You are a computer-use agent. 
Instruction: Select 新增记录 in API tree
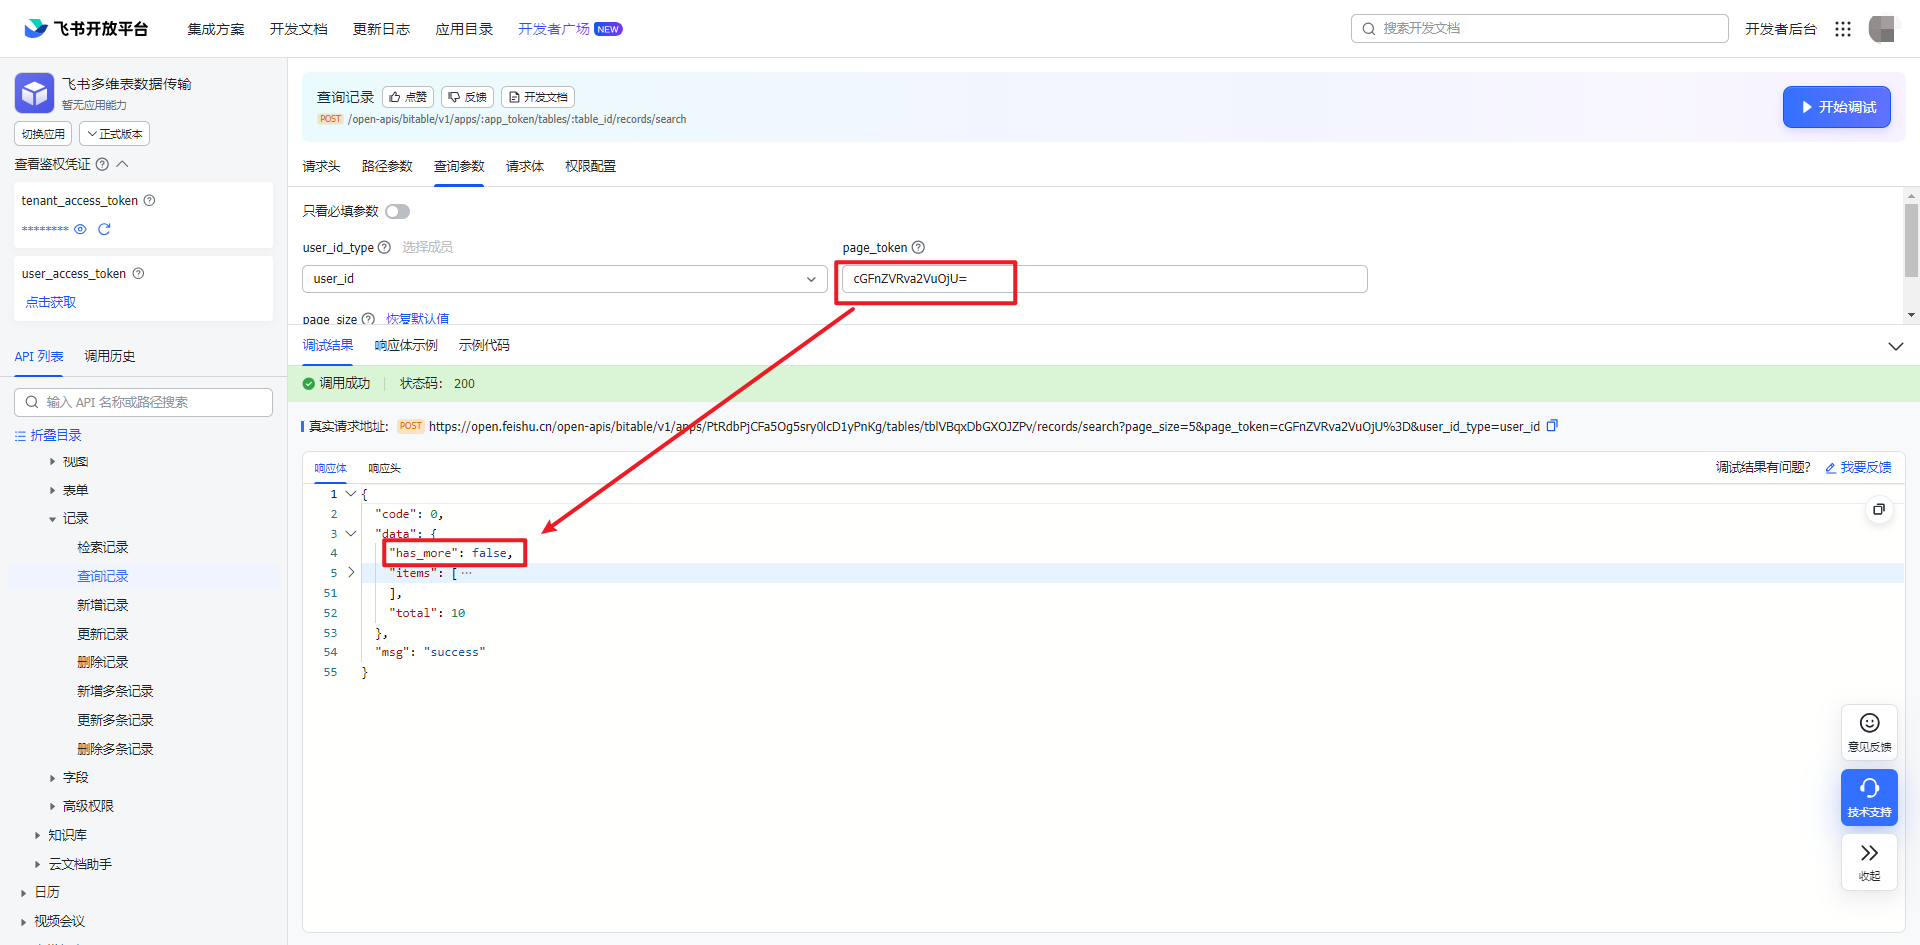coord(103,605)
